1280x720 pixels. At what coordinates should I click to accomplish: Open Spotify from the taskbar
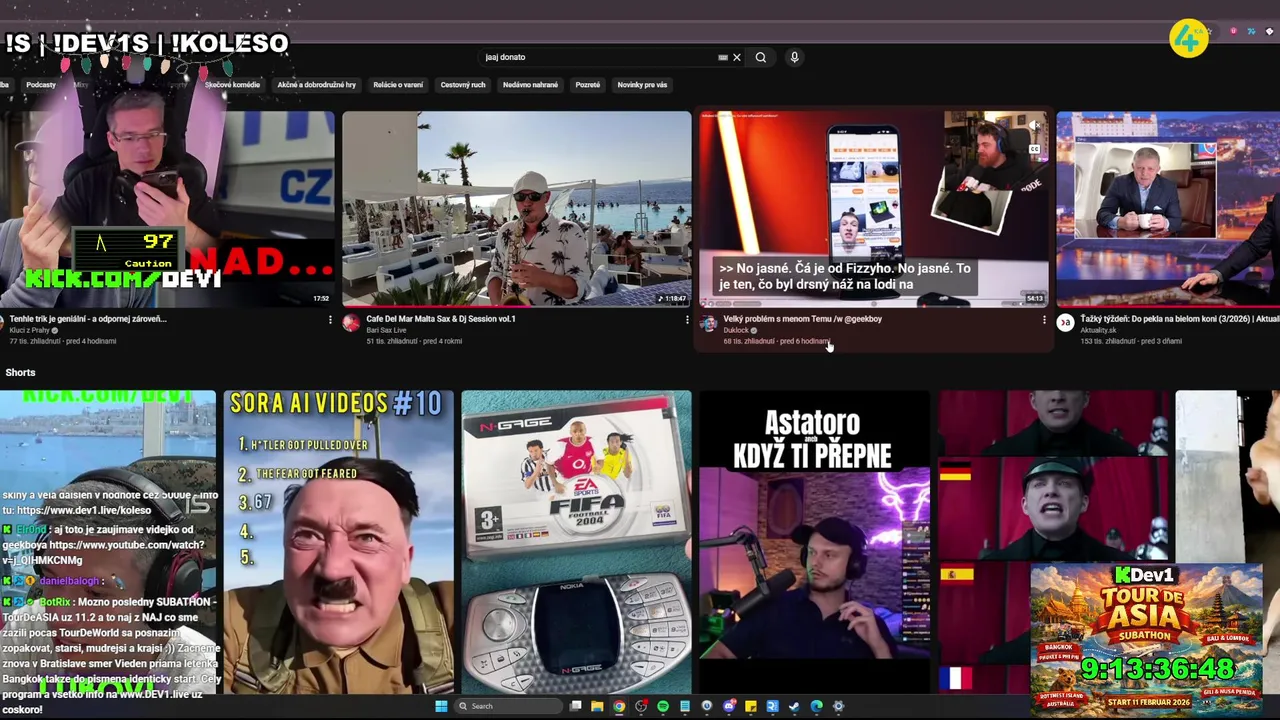[663, 706]
